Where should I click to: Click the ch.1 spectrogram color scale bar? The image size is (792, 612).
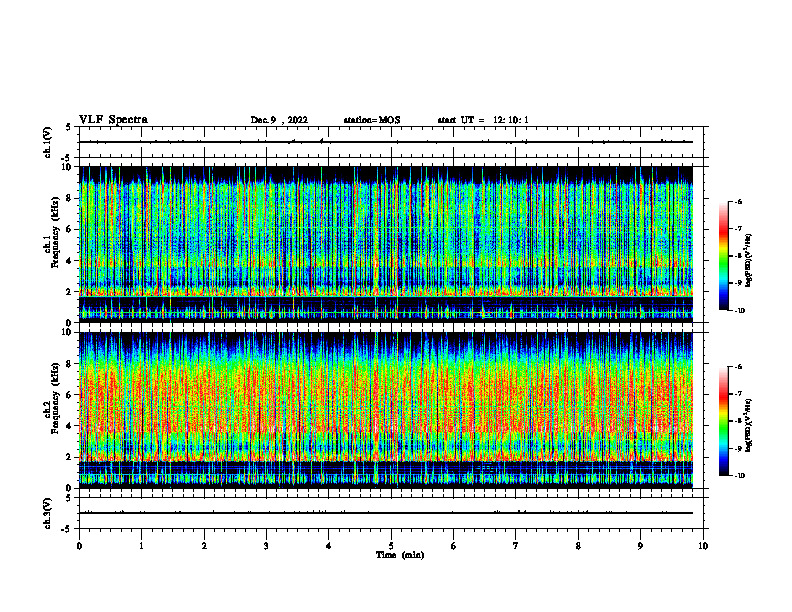click(724, 256)
